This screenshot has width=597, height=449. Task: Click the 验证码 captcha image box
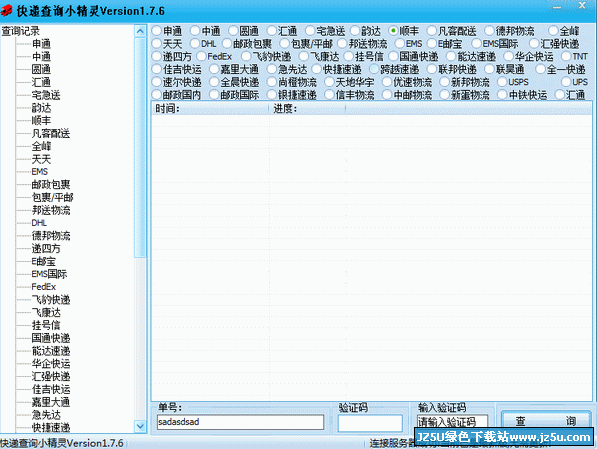(x=370, y=423)
